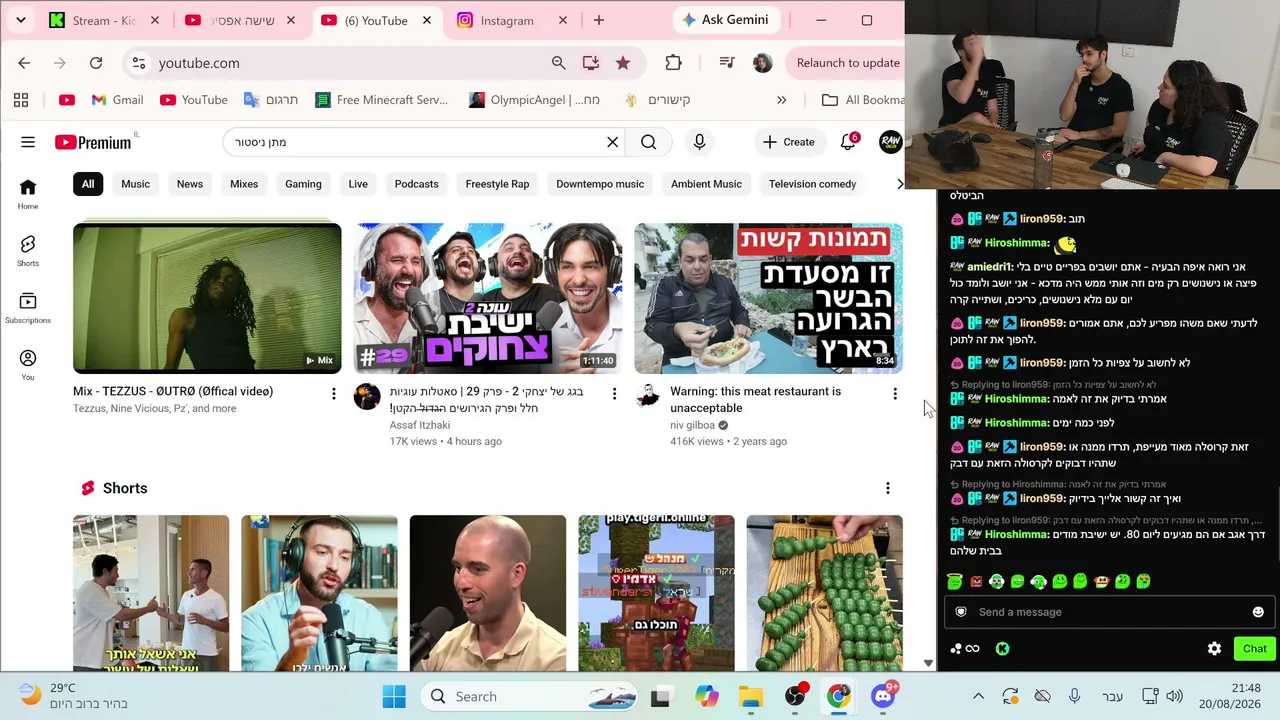This screenshot has width=1280, height=720.
Task: Click the YouTube search magnifier button
Action: click(x=649, y=142)
